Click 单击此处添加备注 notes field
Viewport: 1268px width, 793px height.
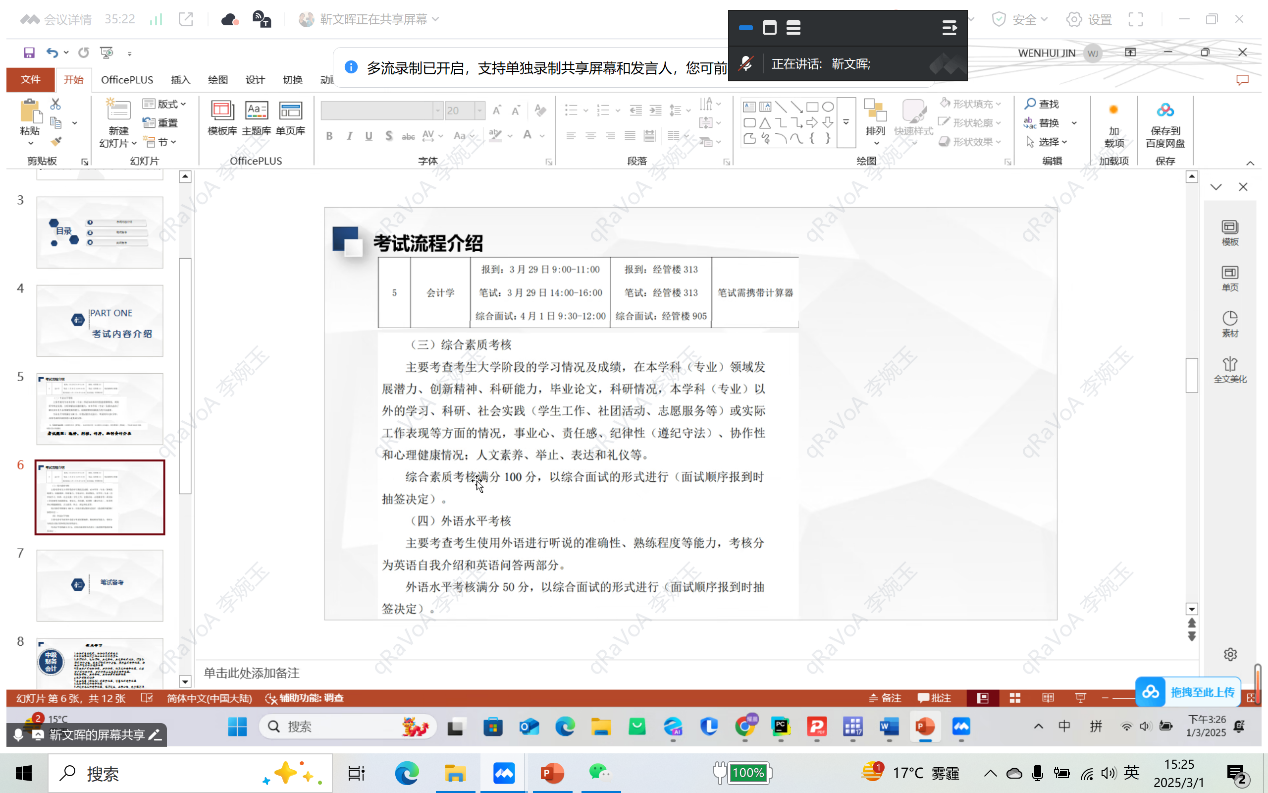(x=251, y=673)
